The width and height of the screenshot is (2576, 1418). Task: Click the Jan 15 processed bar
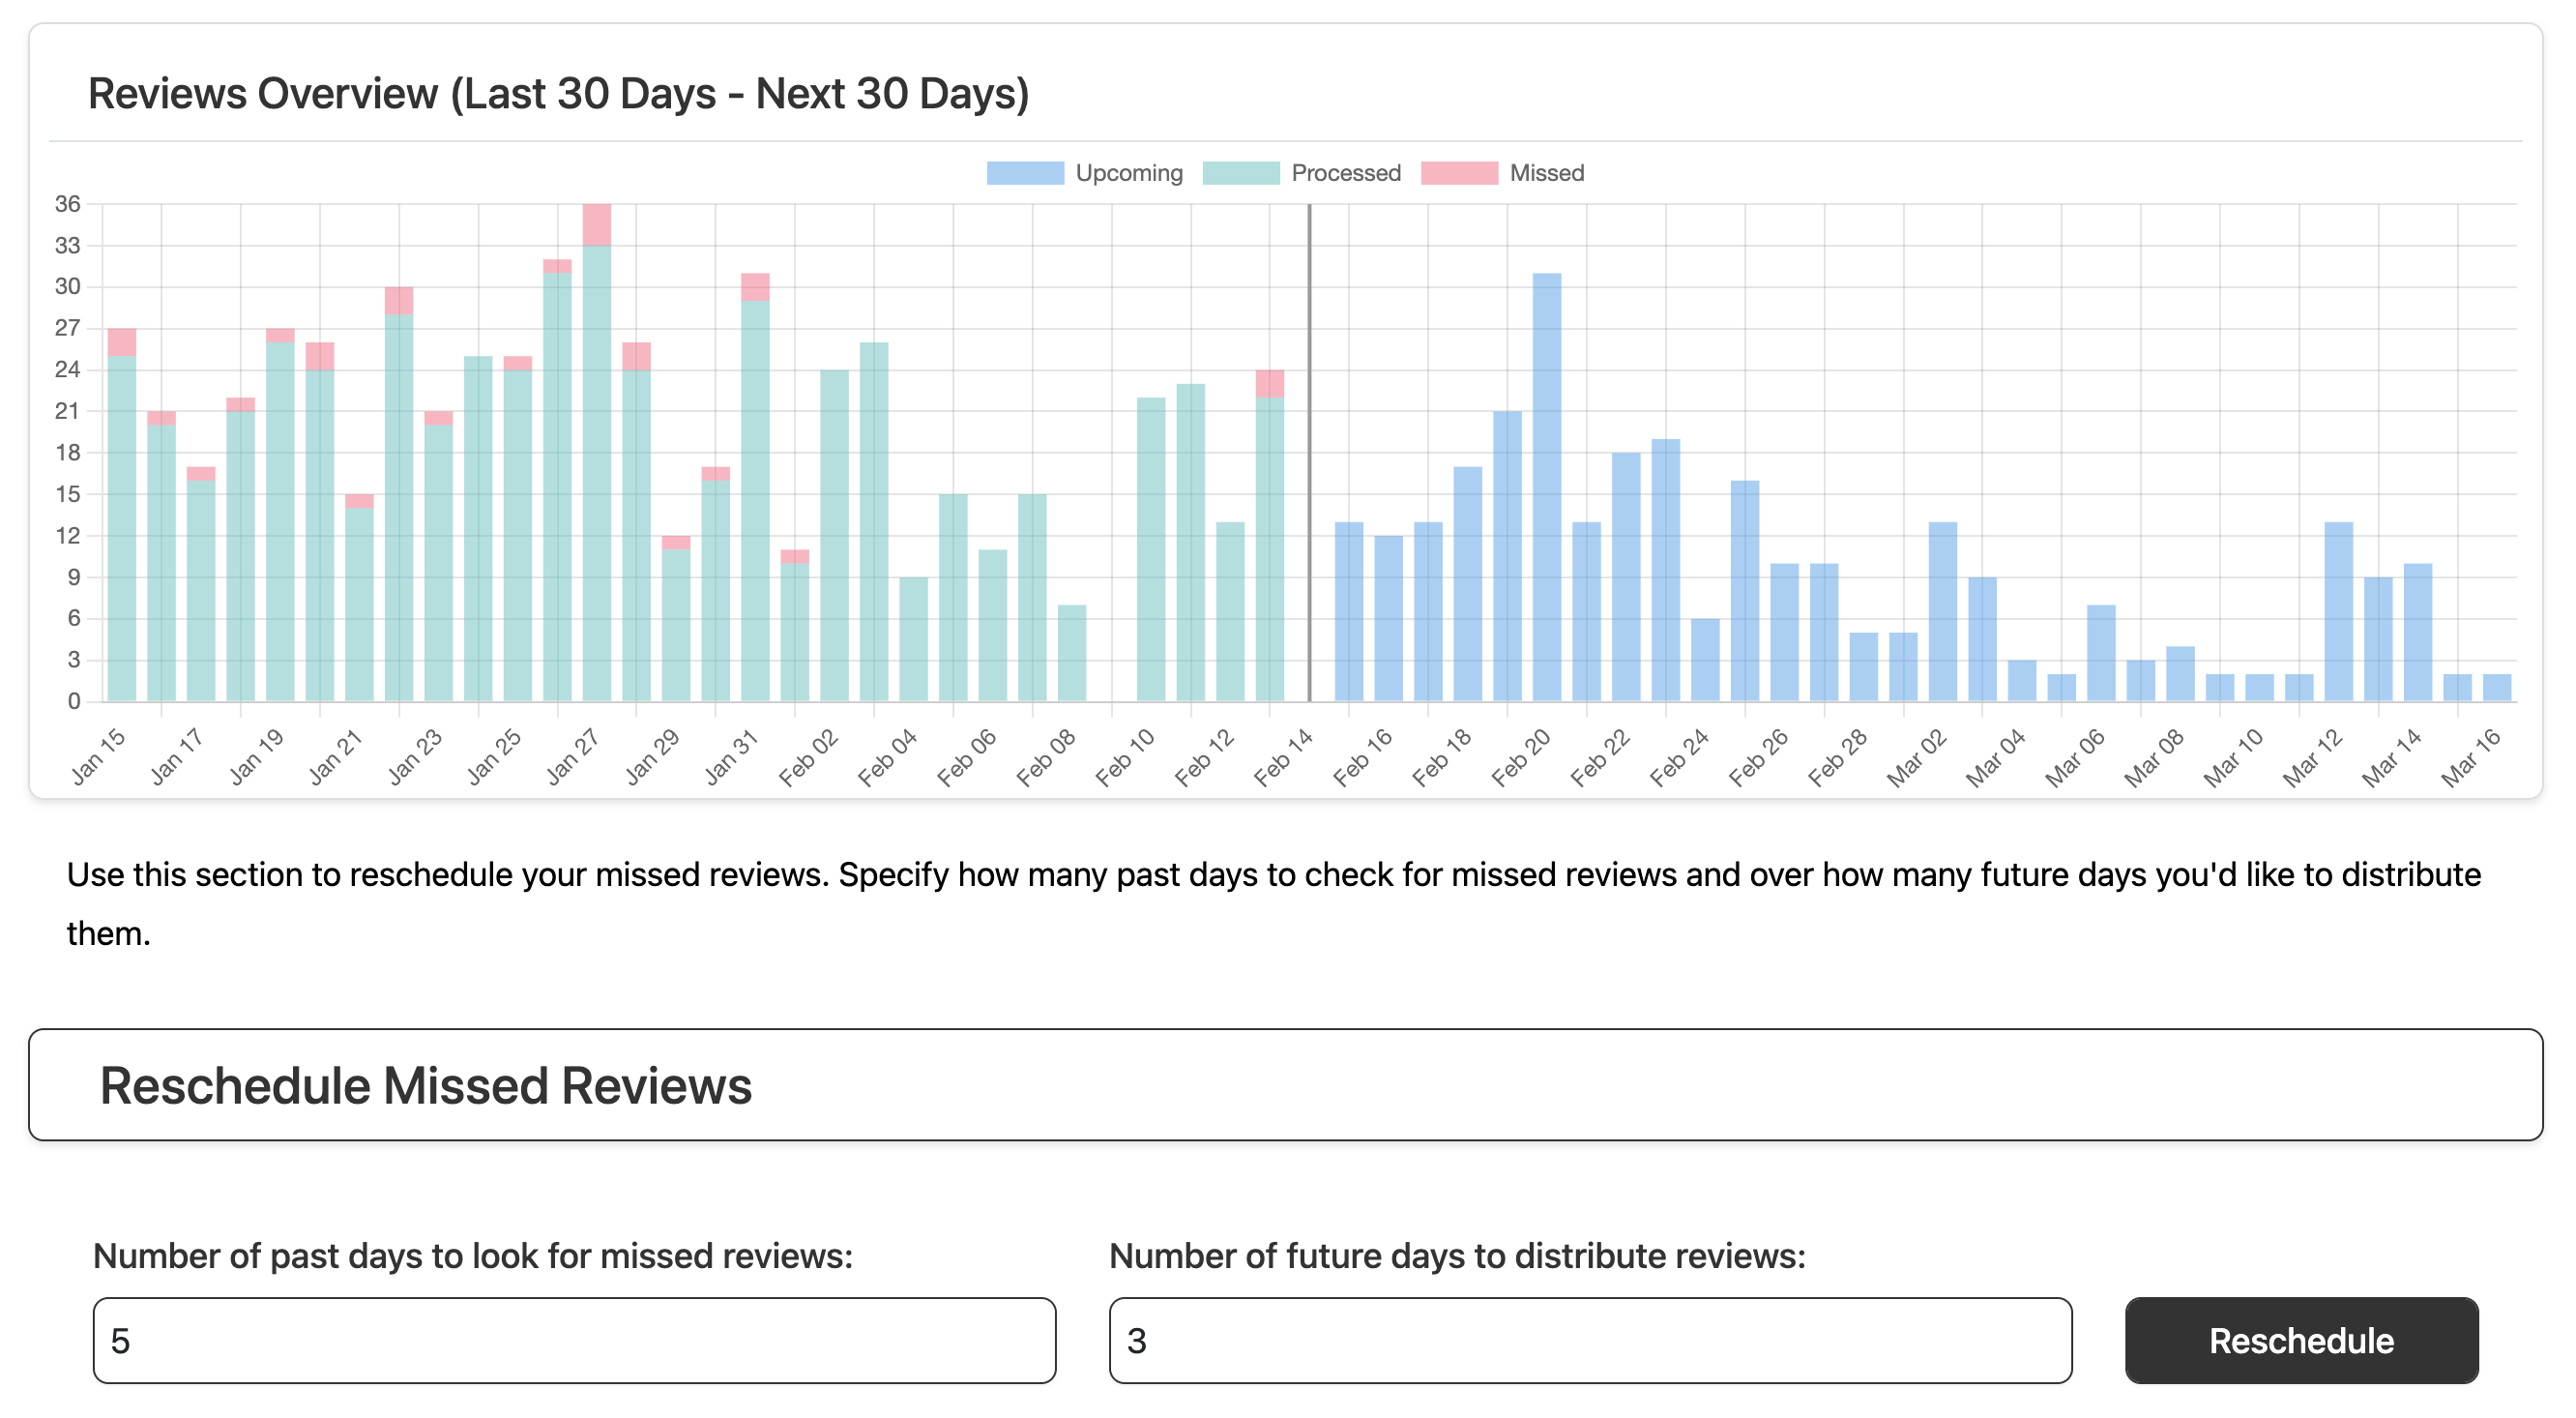pos(122,530)
